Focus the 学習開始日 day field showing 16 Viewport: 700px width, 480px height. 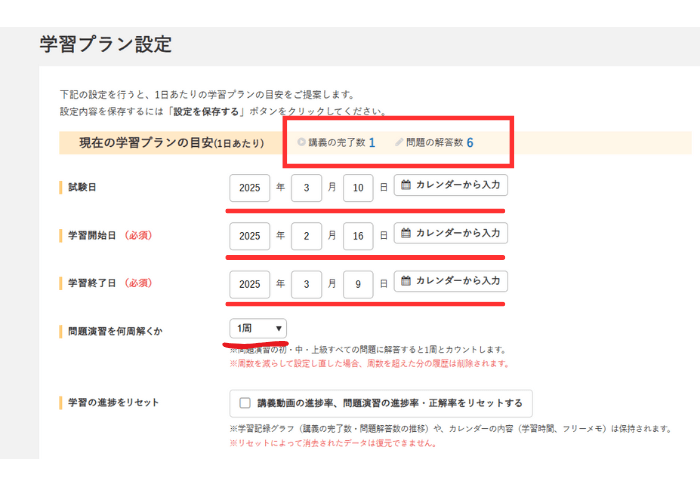click(x=358, y=236)
